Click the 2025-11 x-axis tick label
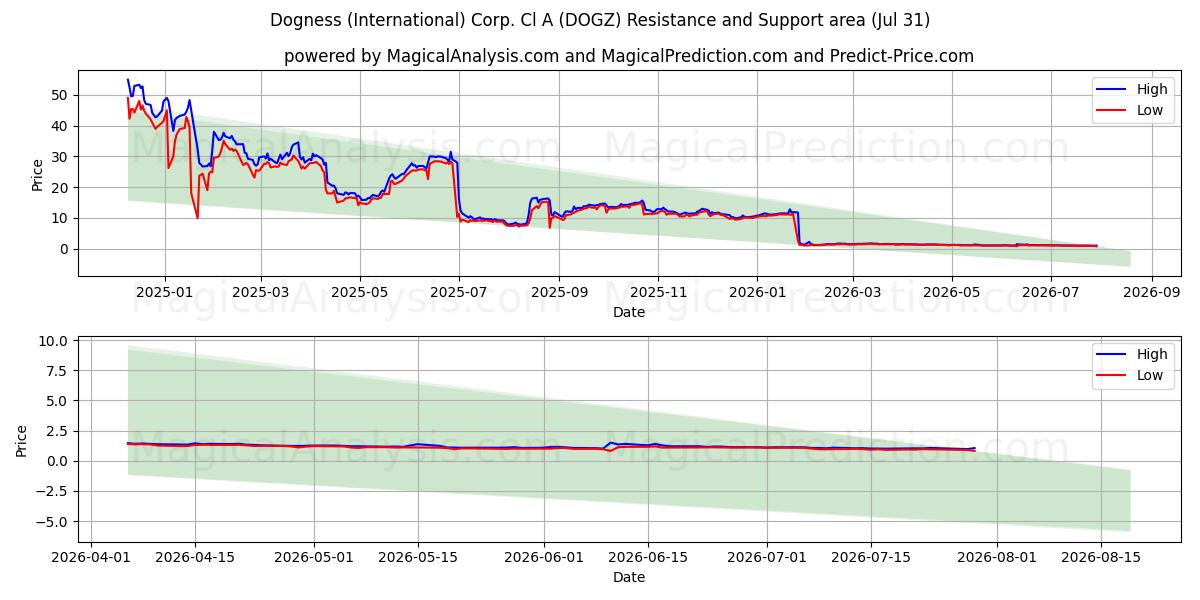This screenshot has width=1200, height=600. pos(658,292)
